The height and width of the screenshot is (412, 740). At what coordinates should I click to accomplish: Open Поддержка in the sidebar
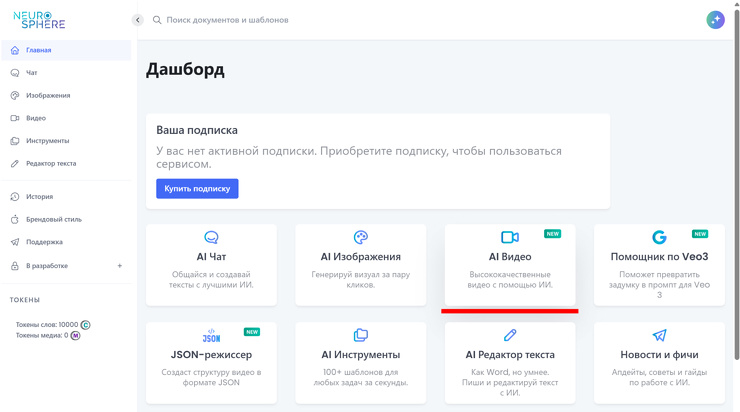44,242
